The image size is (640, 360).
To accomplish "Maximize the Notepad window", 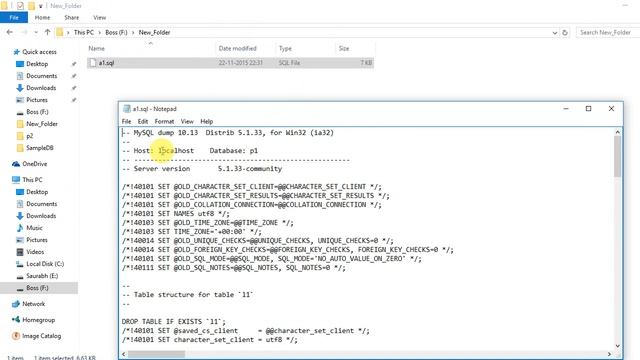I will pos(588,109).
